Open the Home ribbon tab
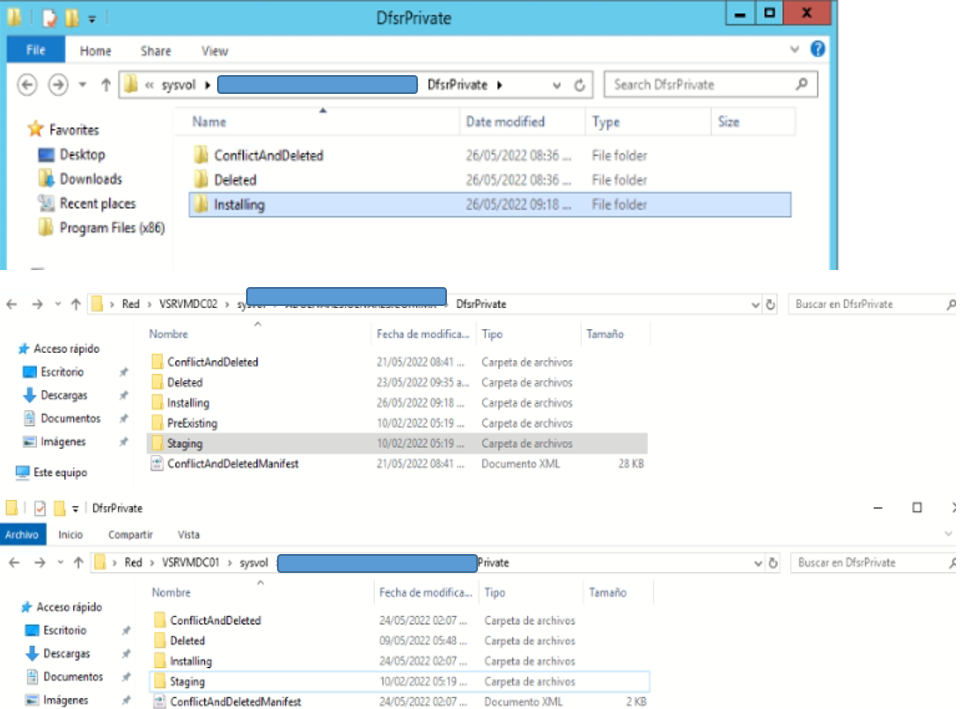This screenshot has width=961, height=709. tap(96, 51)
